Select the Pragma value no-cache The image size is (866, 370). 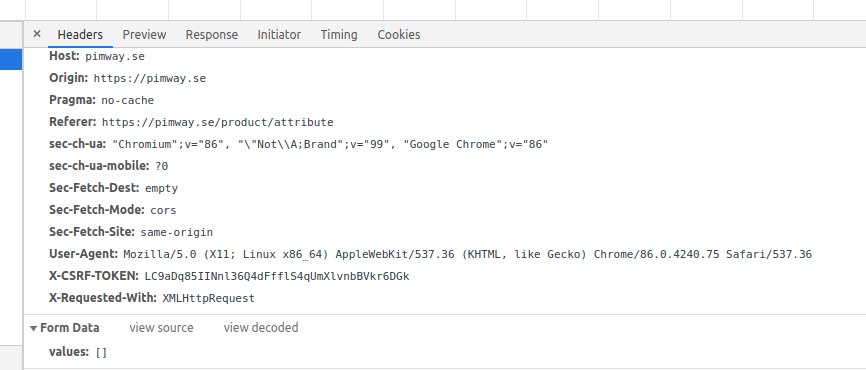128,101
